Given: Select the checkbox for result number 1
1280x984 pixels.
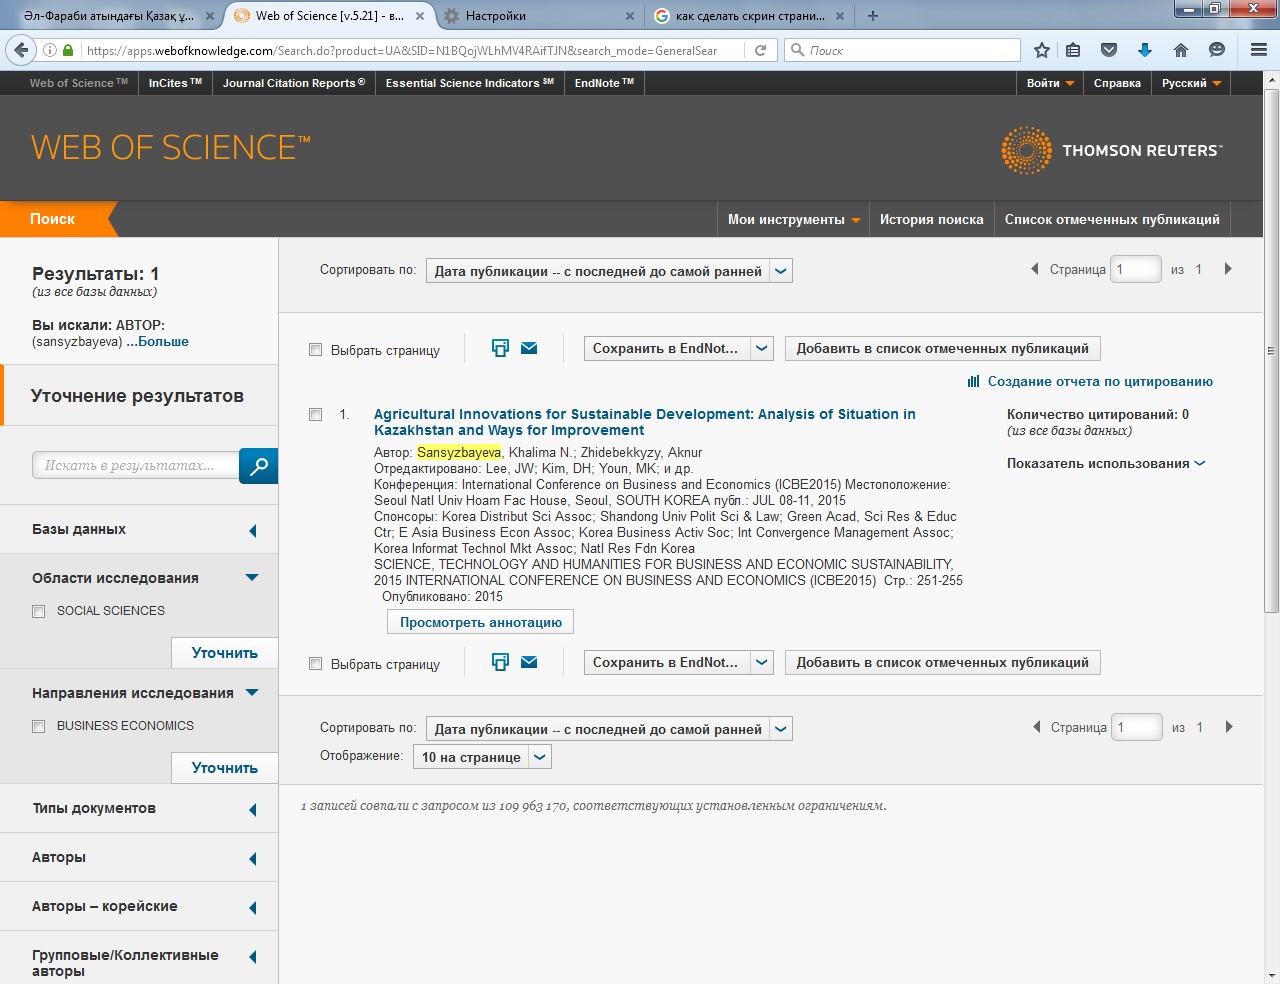Looking at the screenshot, I should (x=316, y=414).
